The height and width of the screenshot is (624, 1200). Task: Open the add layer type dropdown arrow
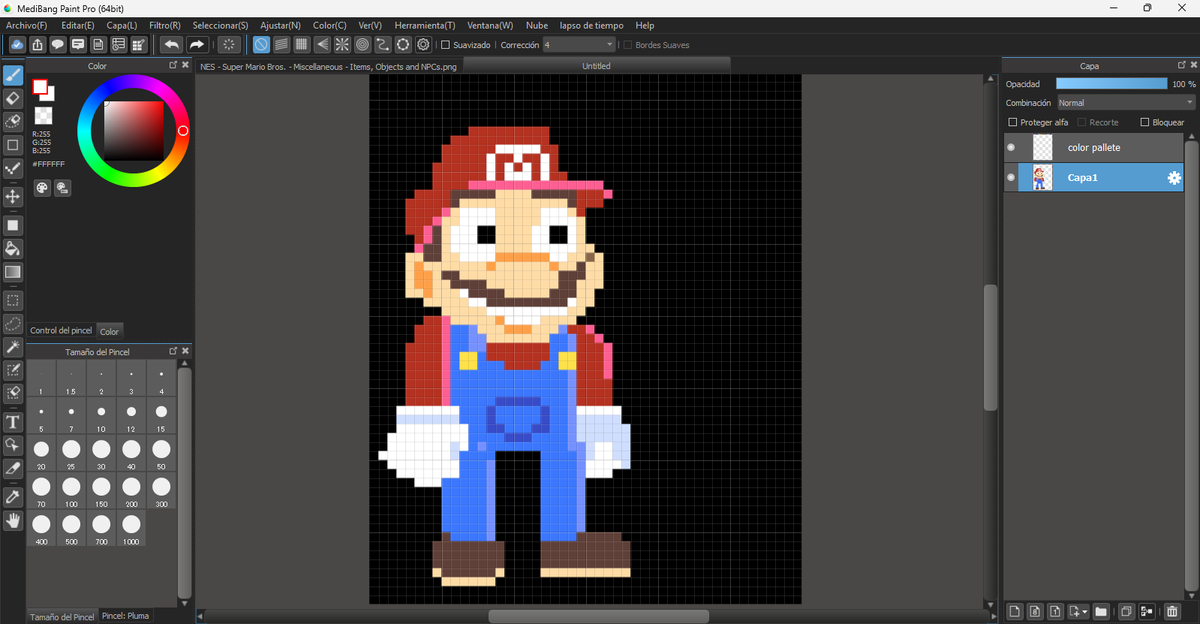point(1085,612)
